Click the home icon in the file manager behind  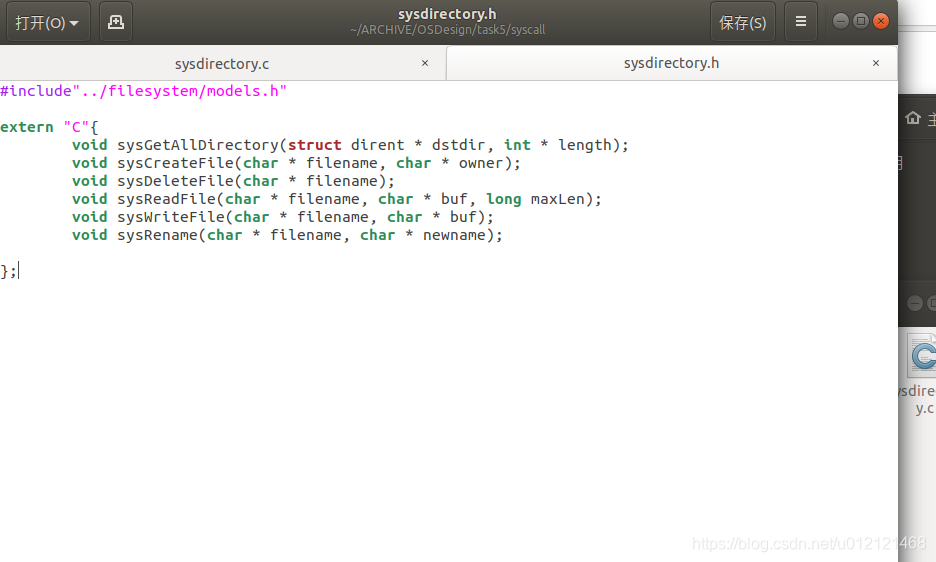[x=913, y=118]
